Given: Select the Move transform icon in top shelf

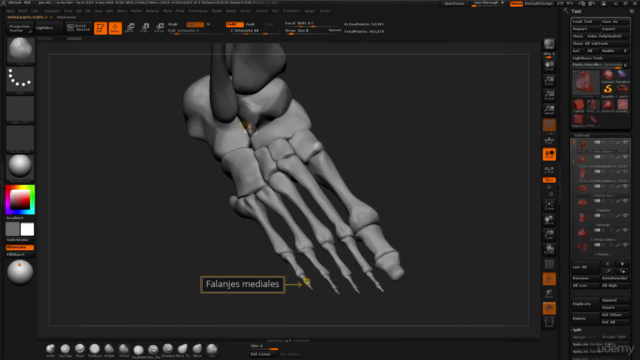Looking at the screenshot, I should (x=130, y=28).
